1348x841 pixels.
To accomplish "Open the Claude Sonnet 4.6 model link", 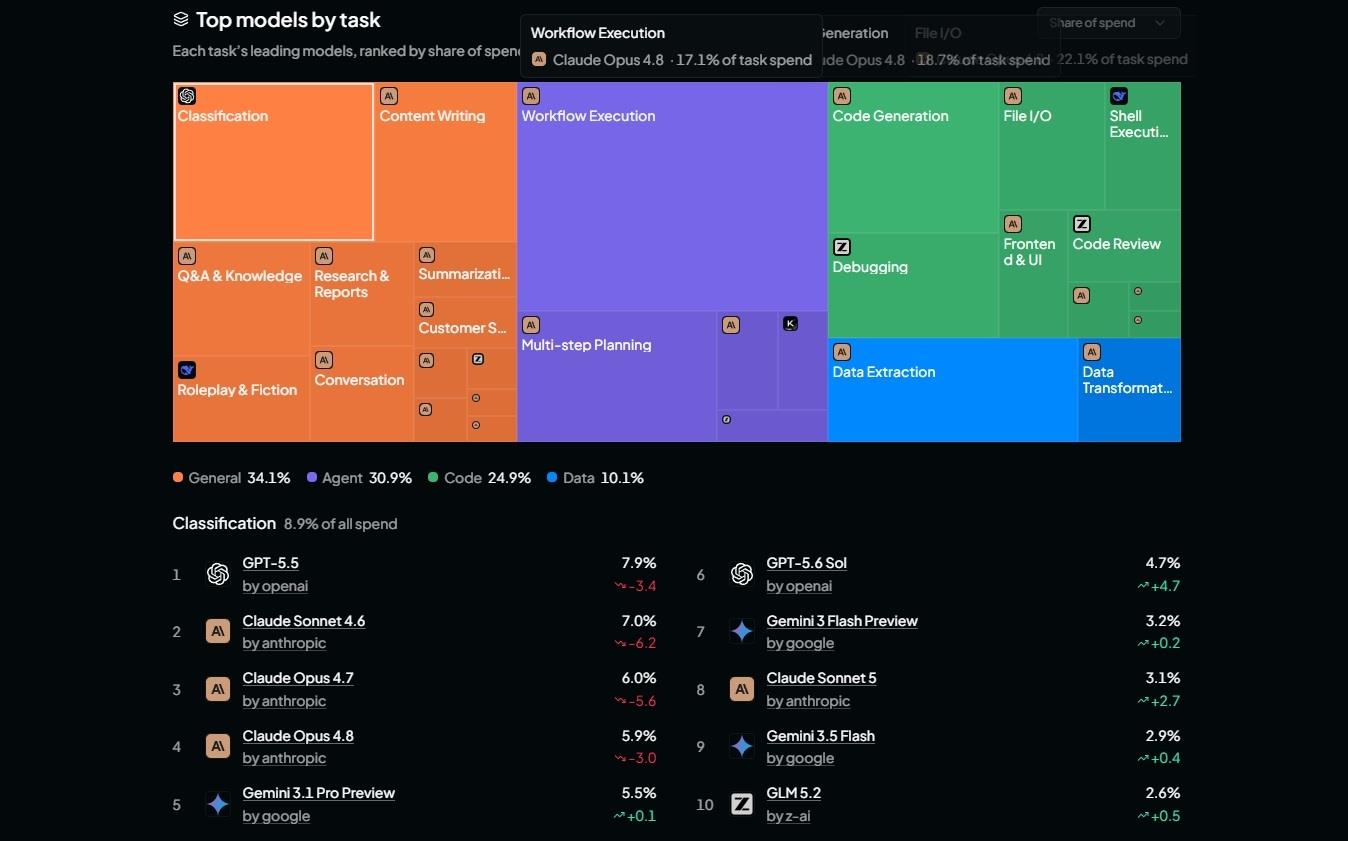I will (x=304, y=621).
